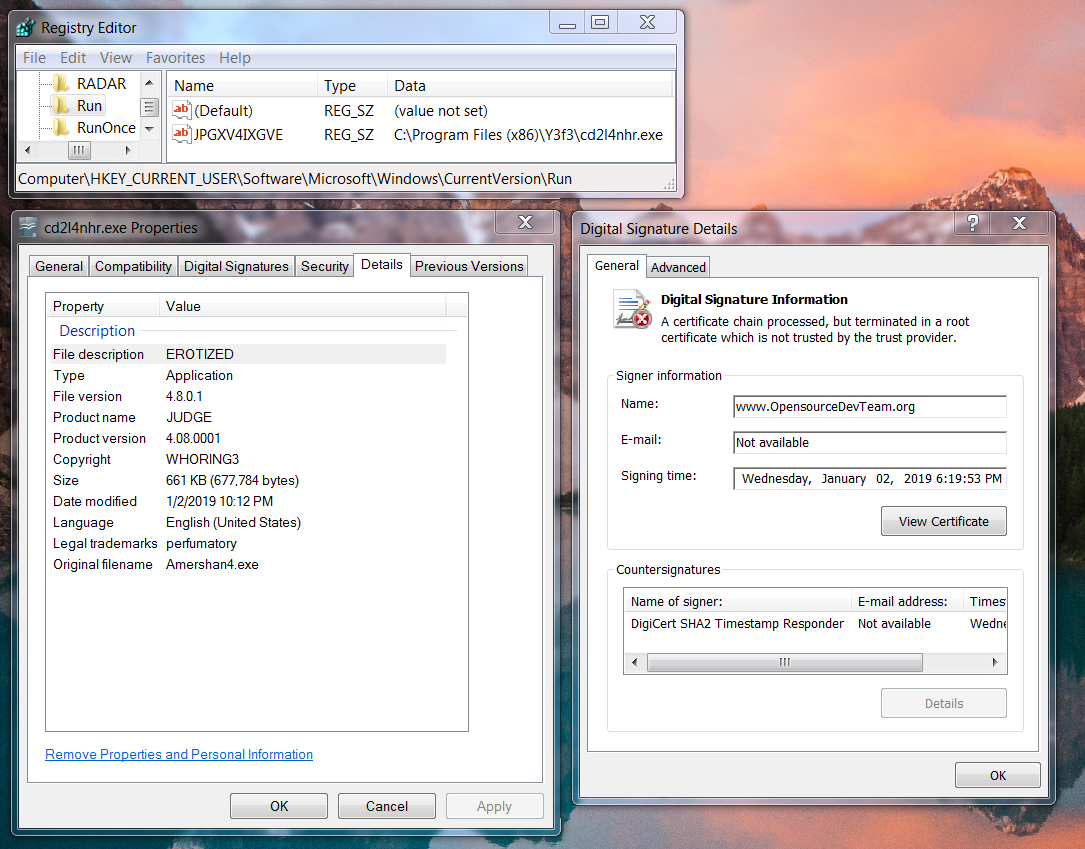The image size is (1085, 849).
Task: Select the Product name value JUDGE
Action: pyautogui.click(x=189, y=417)
